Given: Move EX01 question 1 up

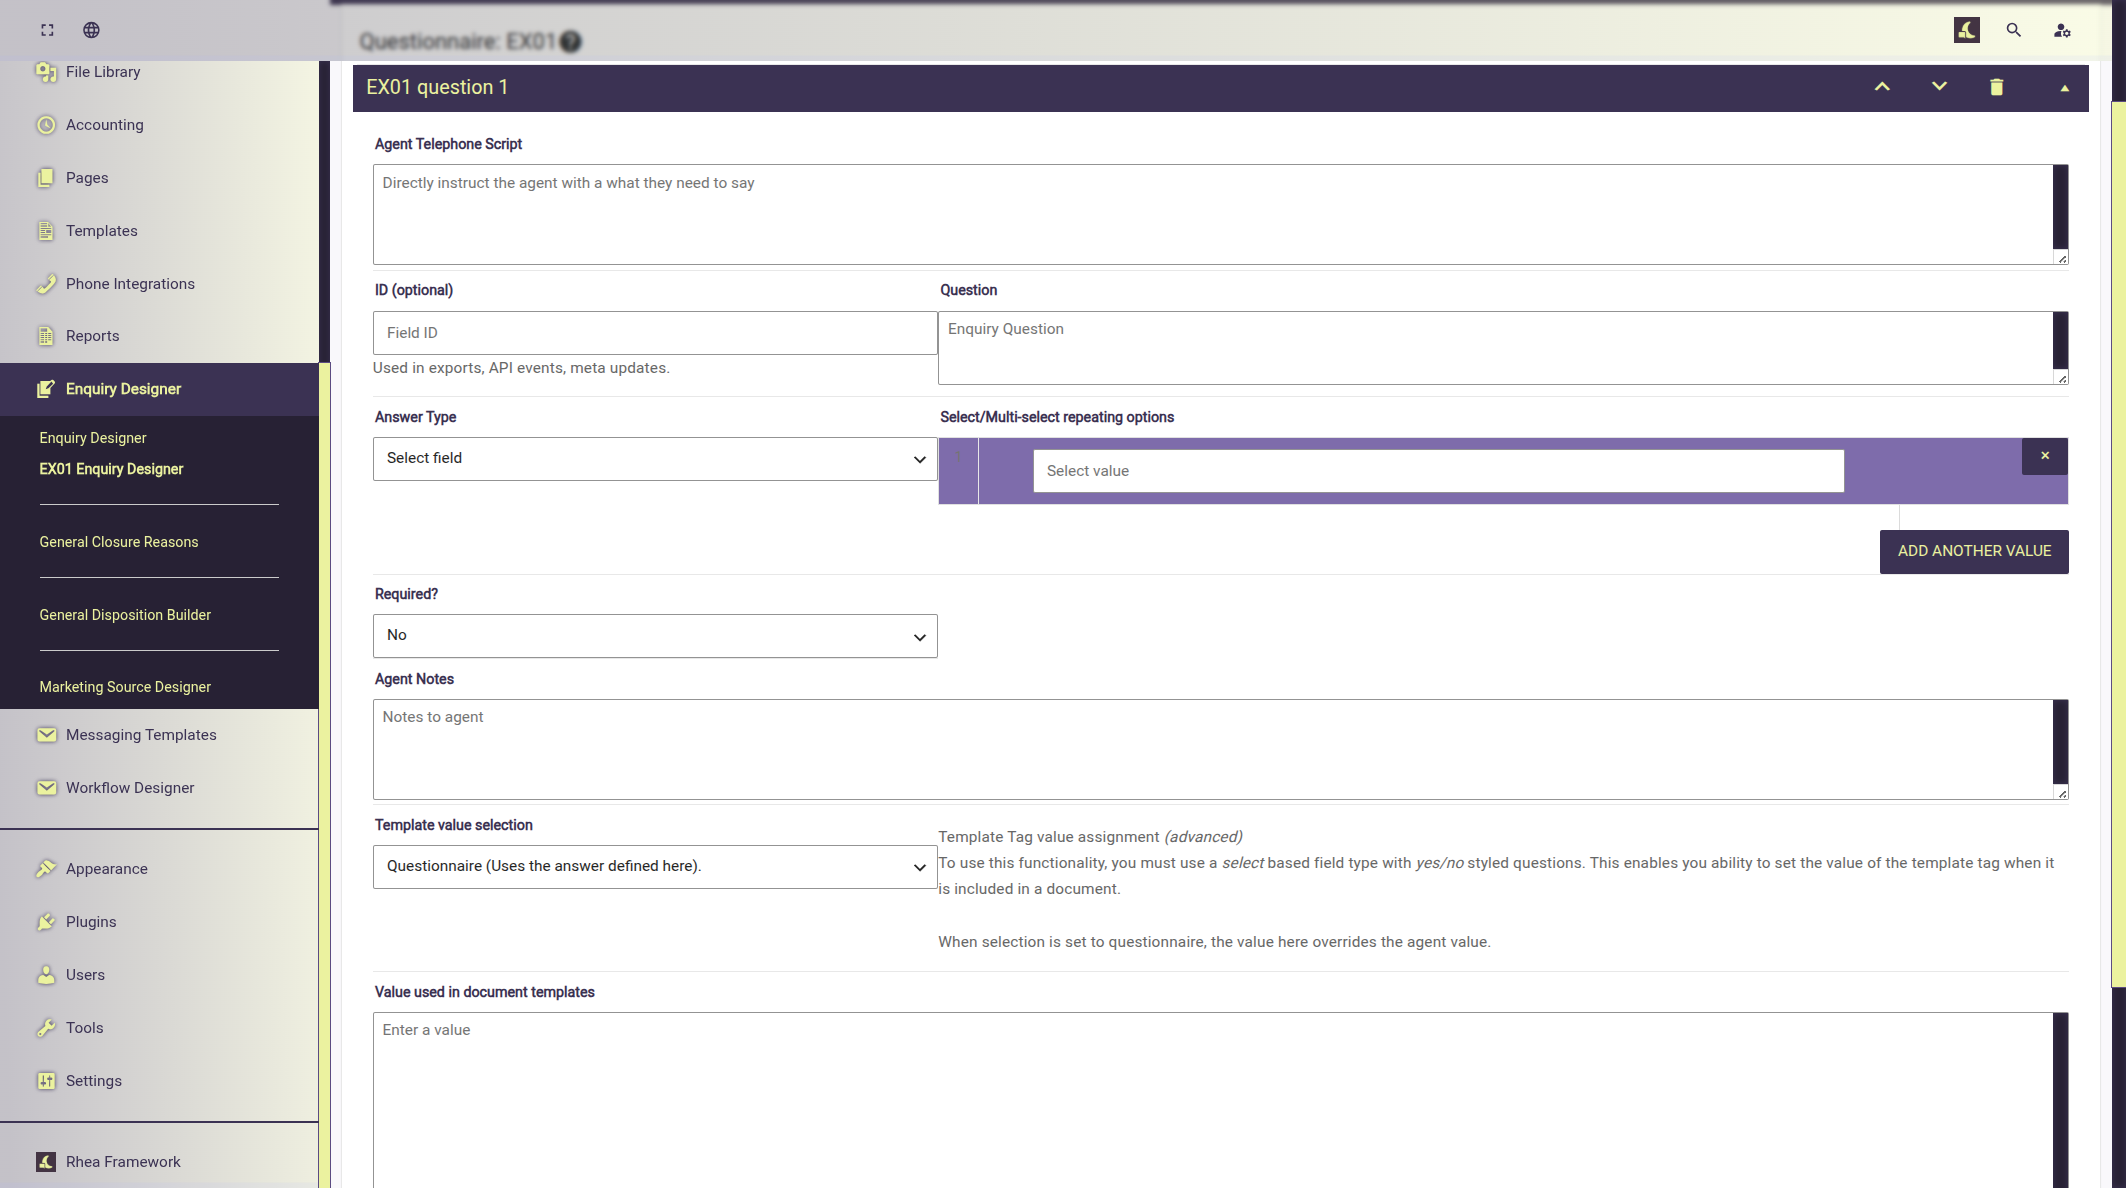Looking at the screenshot, I should tap(1882, 87).
